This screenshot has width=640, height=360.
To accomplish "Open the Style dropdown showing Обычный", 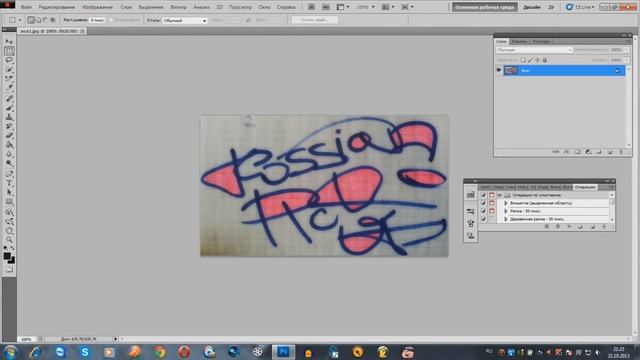I will point(185,20).
